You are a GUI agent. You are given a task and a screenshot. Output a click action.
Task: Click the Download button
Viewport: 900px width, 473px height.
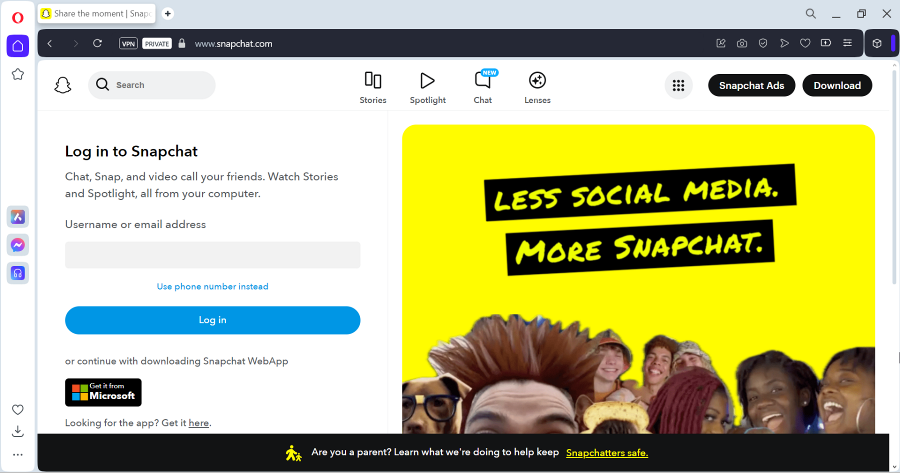point(837,86)
